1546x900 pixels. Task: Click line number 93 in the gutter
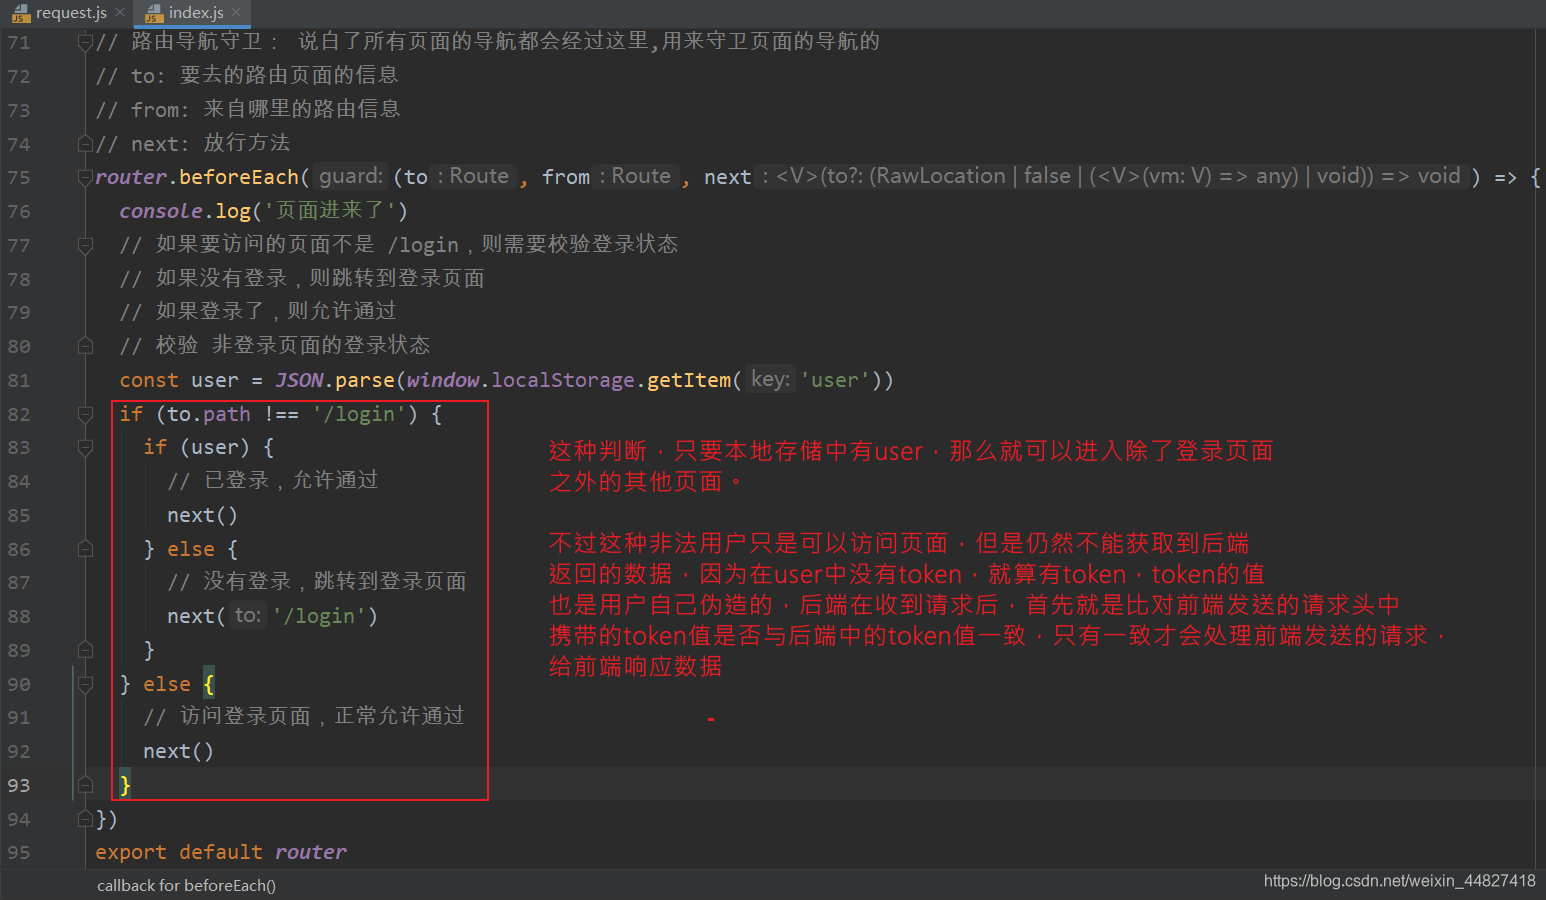coord(19,785)
